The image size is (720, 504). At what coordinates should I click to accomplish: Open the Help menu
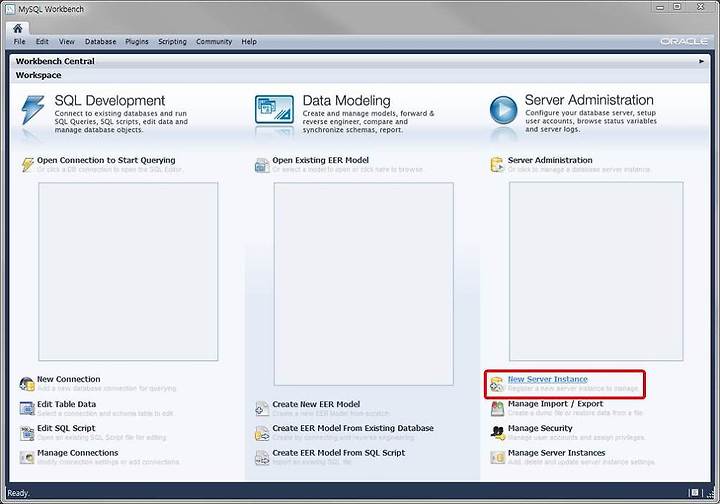pos(249,41)
